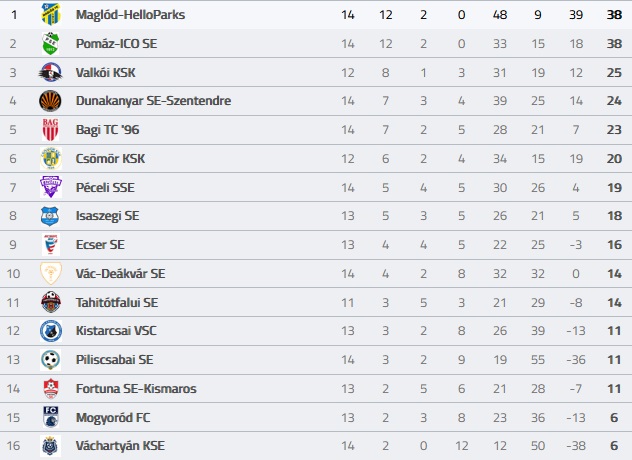The height and width of the screenshot is (460, 632).
Task: Click the Váchartyán KSE crest
Action: 50,446
